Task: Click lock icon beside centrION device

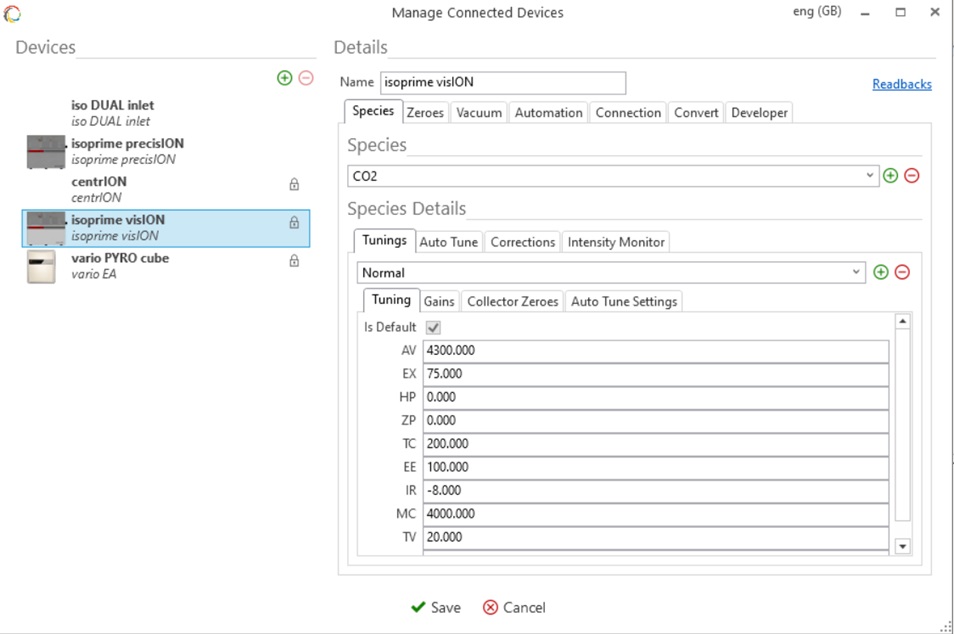Action: tap(294, 184)
